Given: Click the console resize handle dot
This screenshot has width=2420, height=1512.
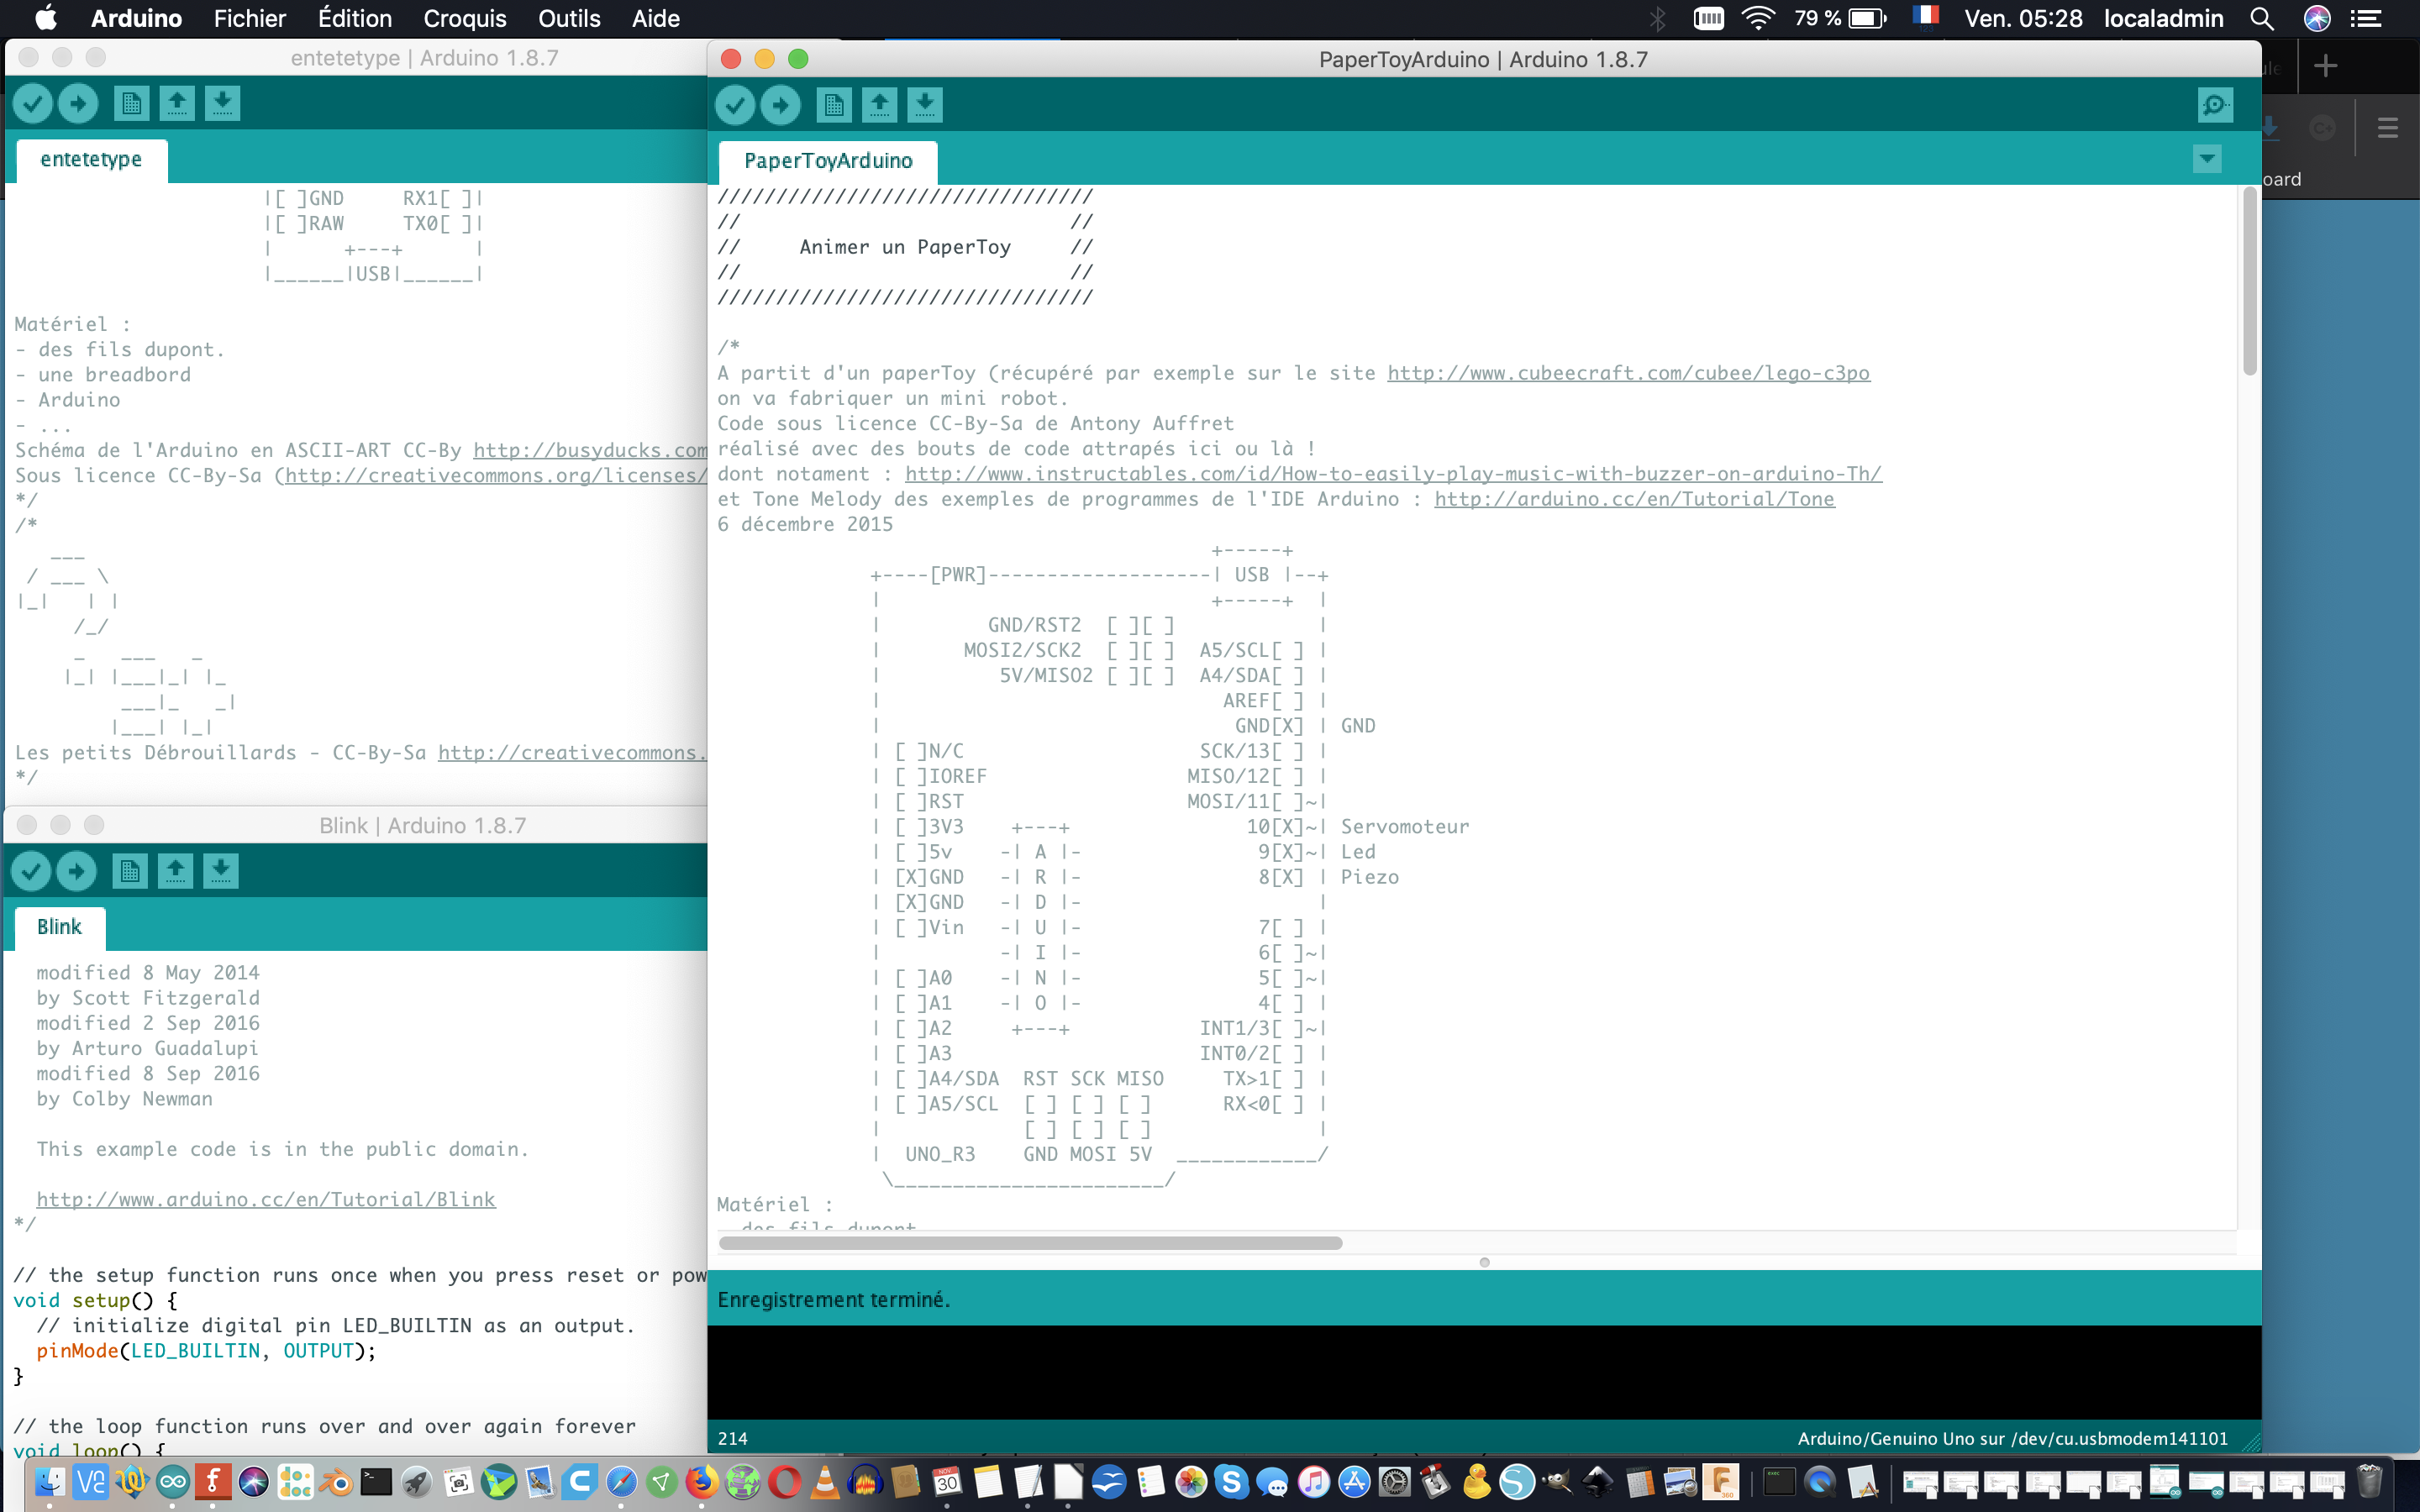Looking at the screenshot, I should [1484, 1262].
